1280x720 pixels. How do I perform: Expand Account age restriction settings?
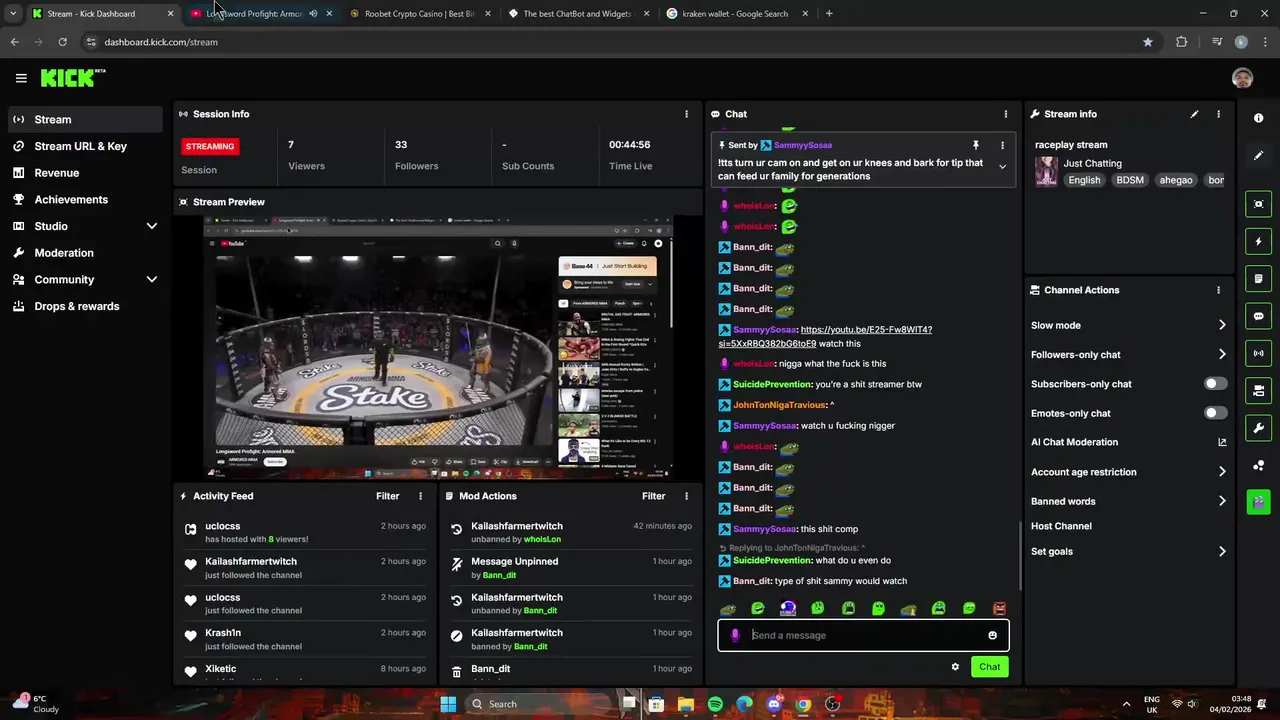click(1222, 472)
